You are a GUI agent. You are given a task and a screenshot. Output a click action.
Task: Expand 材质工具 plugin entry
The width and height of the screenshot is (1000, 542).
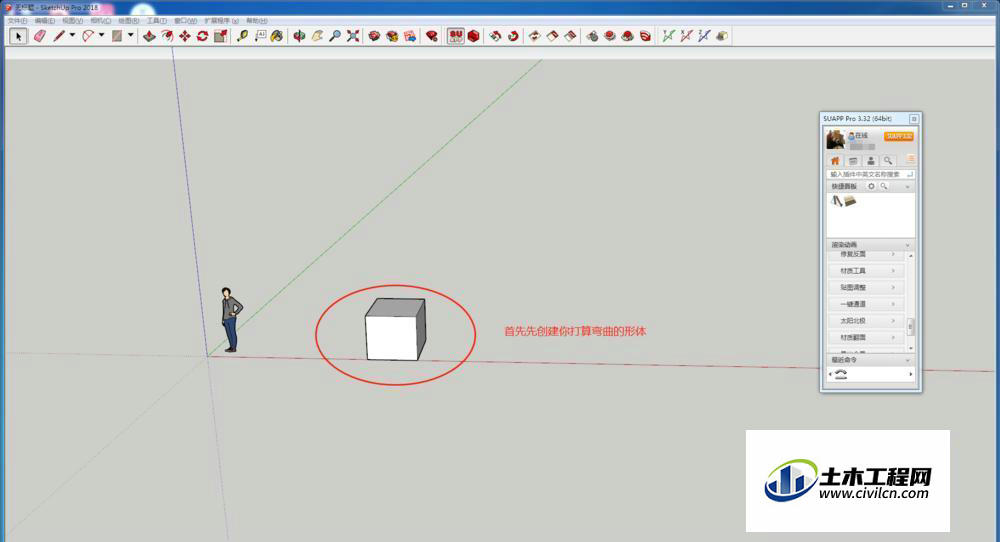click(x=866, y=271)
